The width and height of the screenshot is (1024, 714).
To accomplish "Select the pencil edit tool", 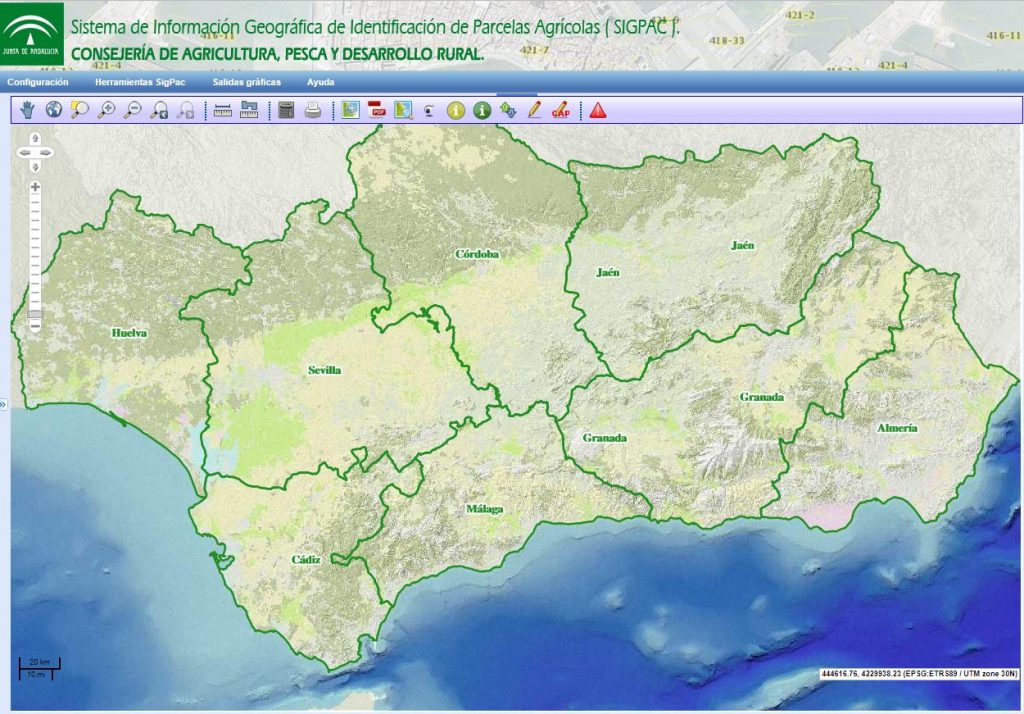I will click(x=534, y=110).
